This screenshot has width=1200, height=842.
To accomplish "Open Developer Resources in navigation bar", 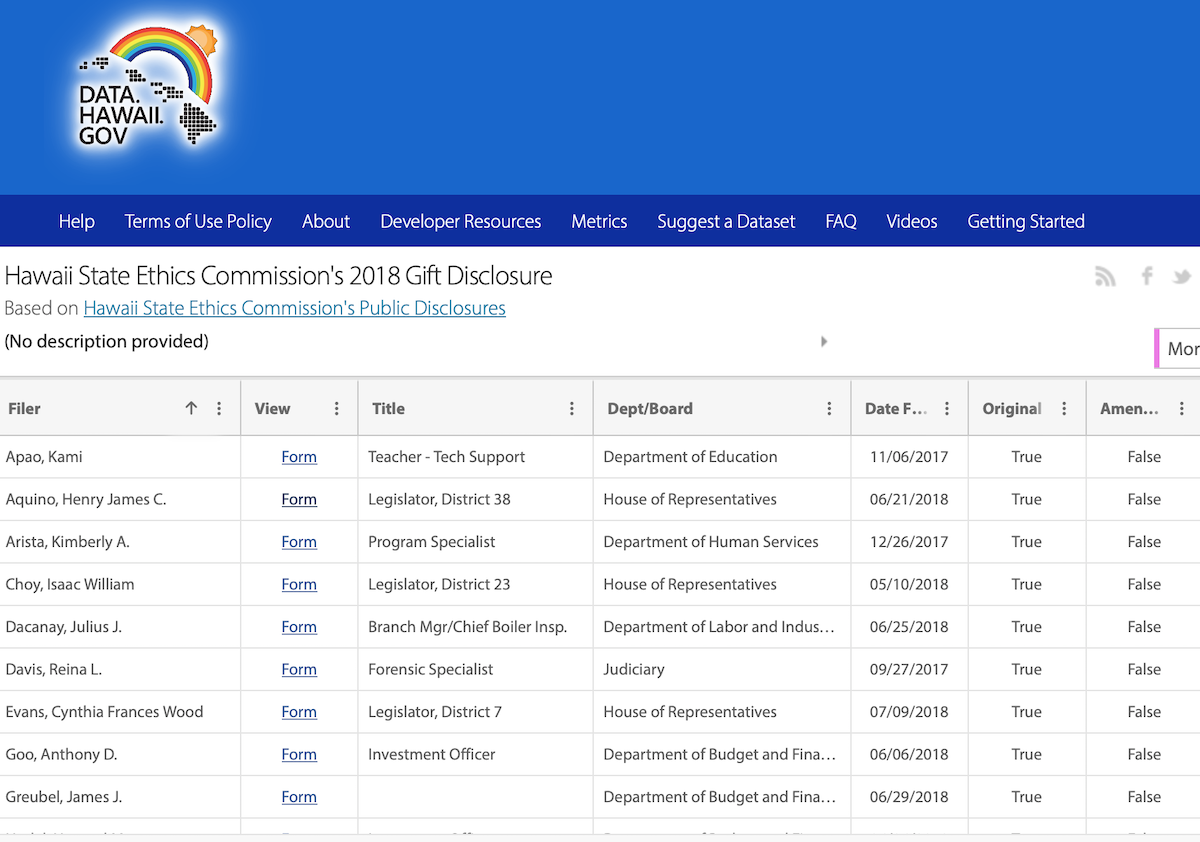I will pyautogui.click(x=460, y=221).
